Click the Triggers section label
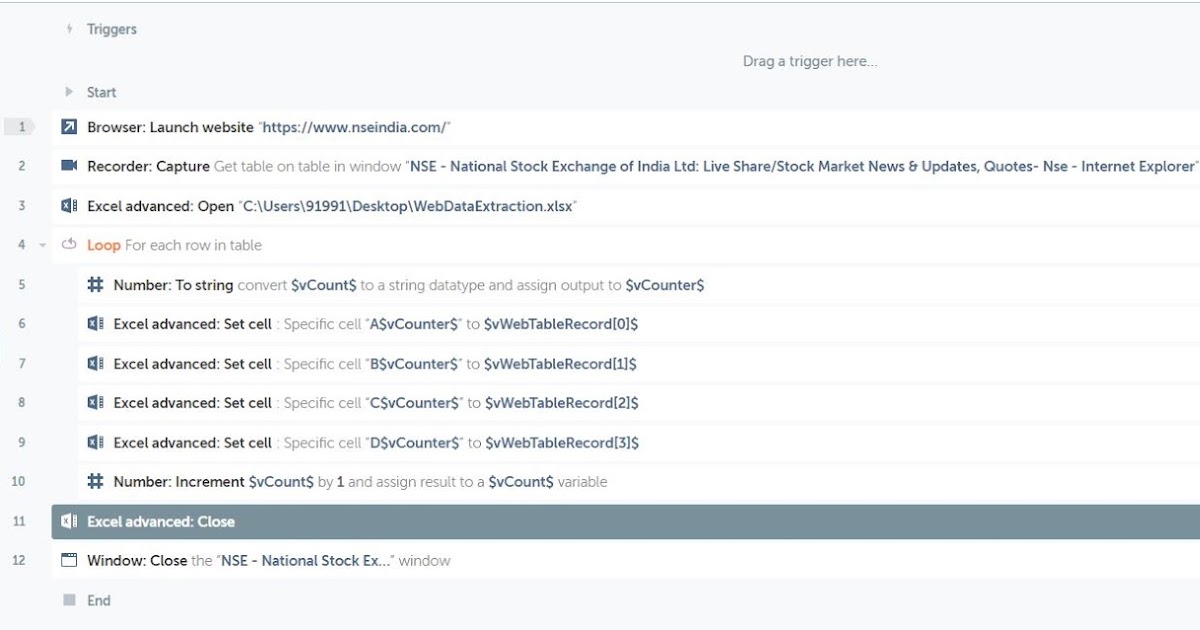1200x630 pixels. [112, 29]
